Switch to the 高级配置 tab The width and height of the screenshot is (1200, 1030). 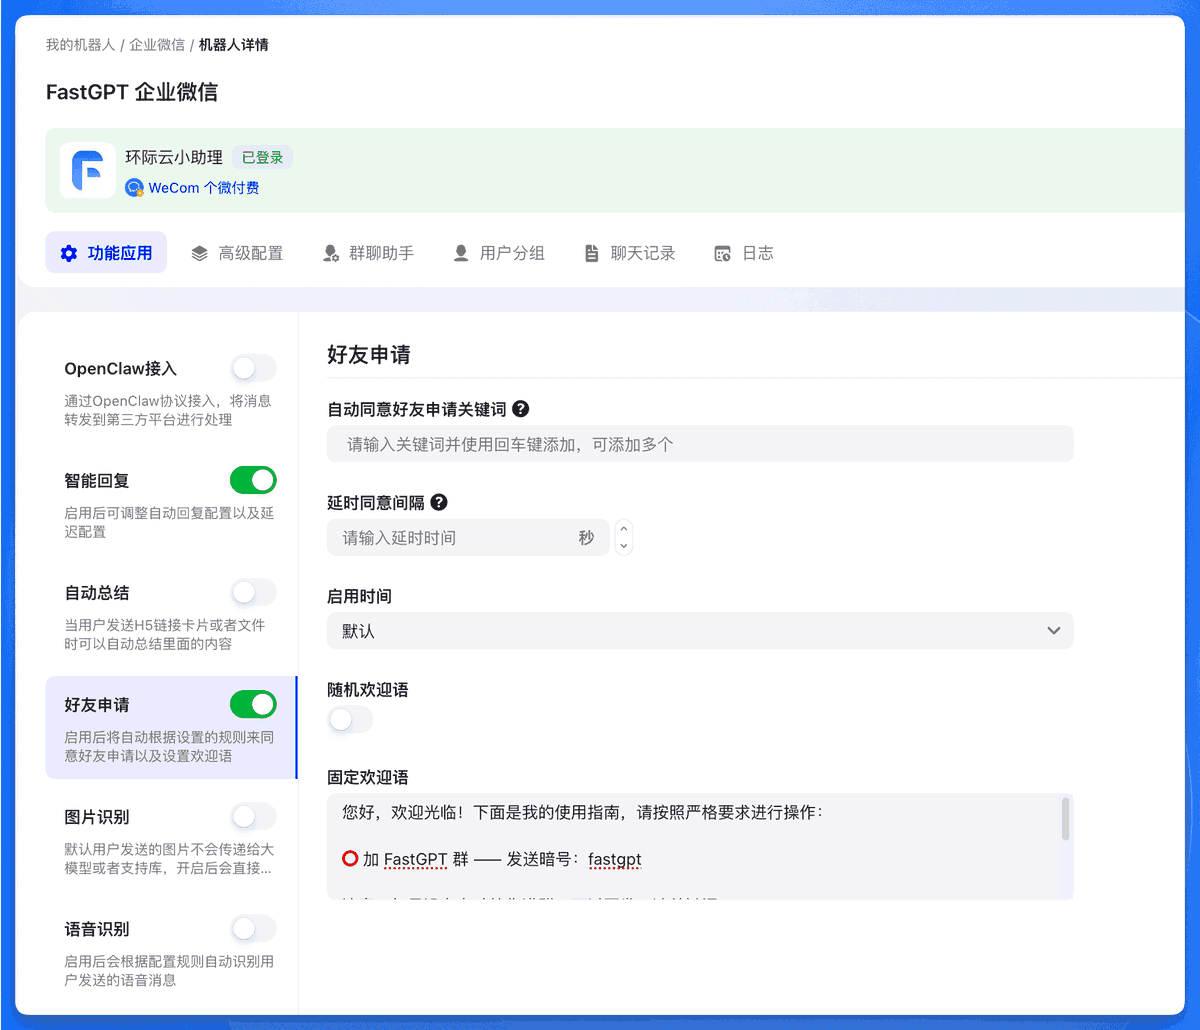click(237, 253)
